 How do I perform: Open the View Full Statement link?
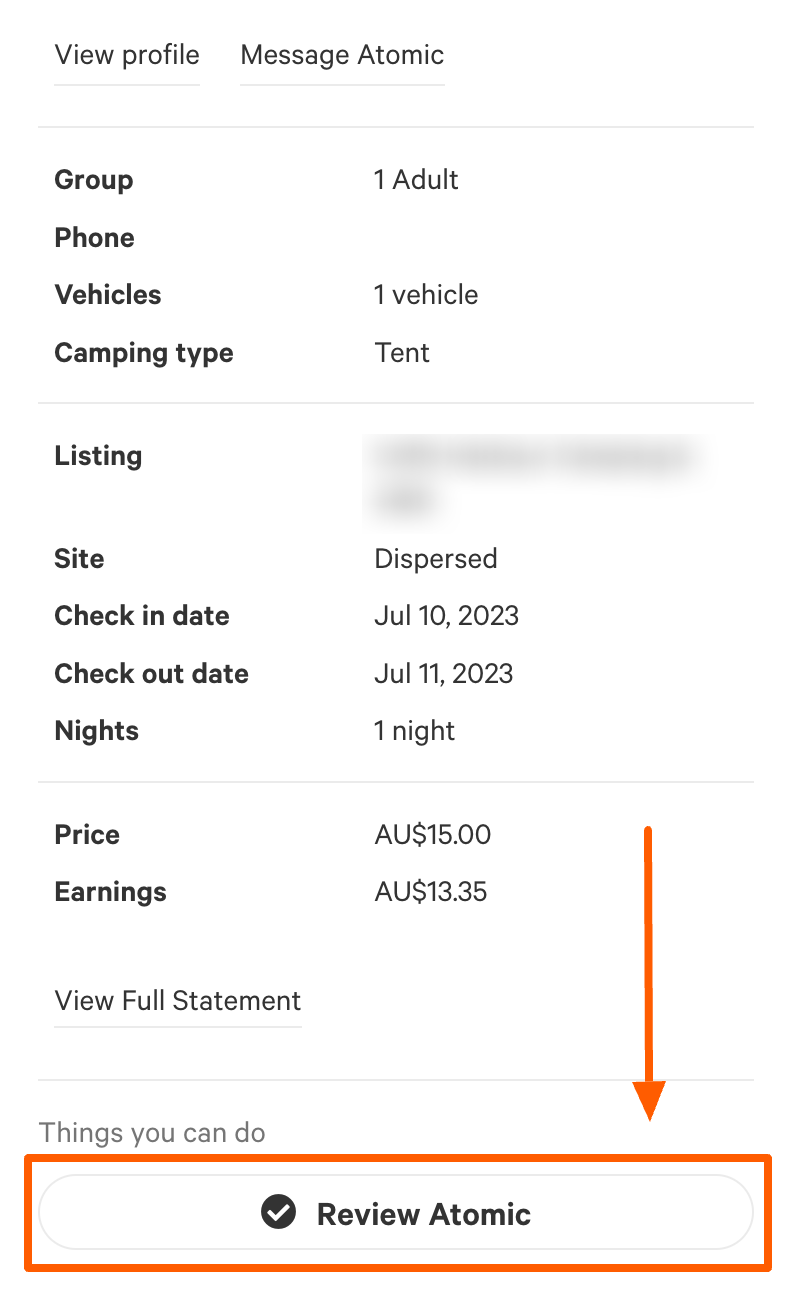point(178,1001)
